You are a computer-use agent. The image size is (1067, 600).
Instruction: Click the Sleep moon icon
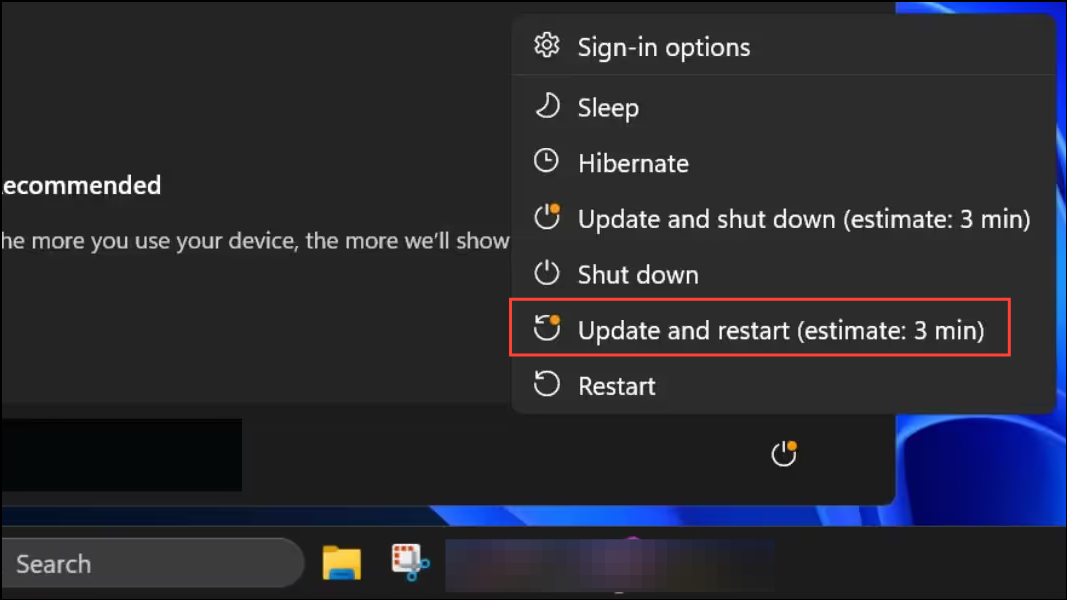tap(547, 106)
